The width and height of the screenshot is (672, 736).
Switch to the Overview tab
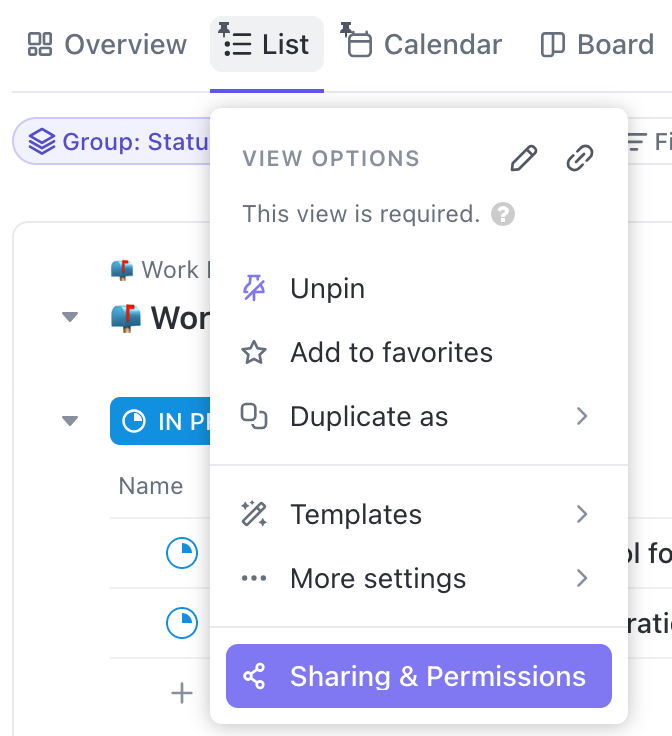[x=107, y=45]
